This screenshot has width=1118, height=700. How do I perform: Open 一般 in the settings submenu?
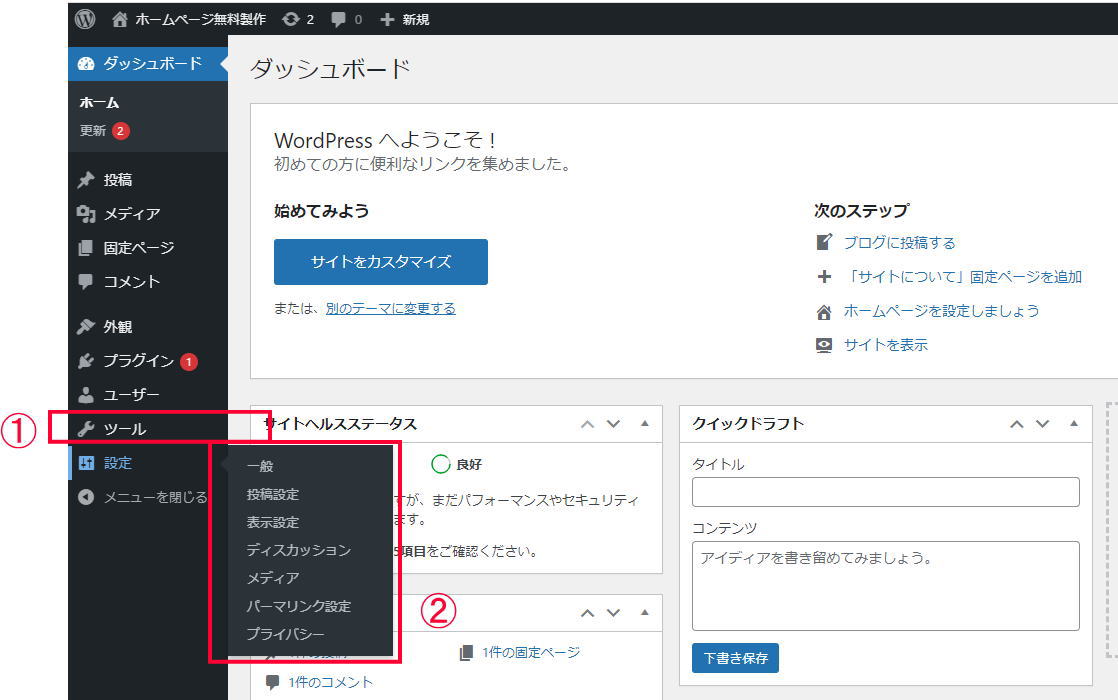(x=260, y=466)
